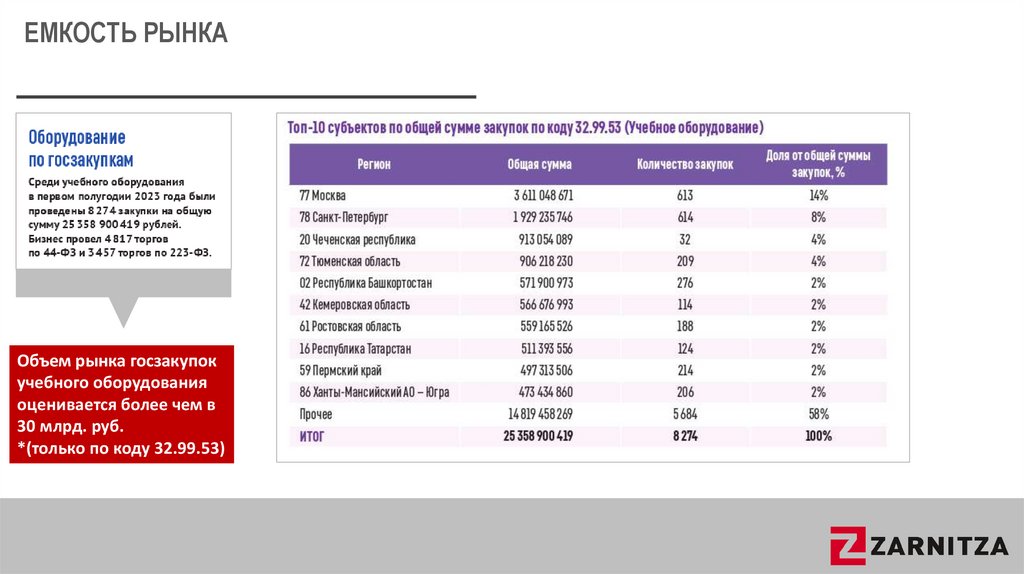The image size is (1024, 574).
Task: Click the 'ЕМКОСТЬ РЫНКА' slide title
Action: (126, 33)
